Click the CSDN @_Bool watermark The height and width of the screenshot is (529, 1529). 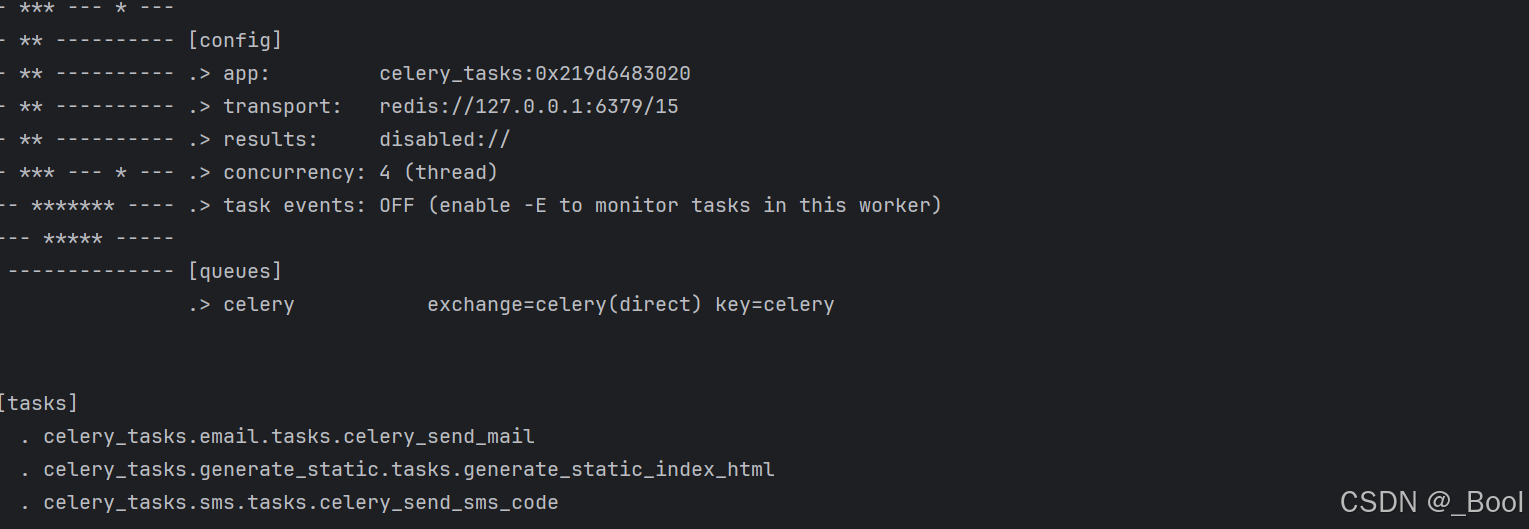click(x=1431, y=502)
